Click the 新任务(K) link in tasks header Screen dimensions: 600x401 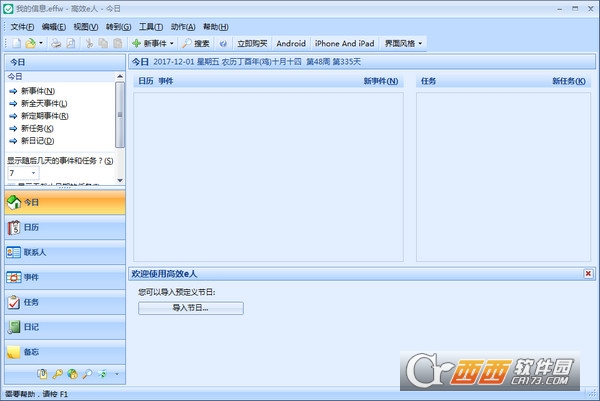(569, 81)
